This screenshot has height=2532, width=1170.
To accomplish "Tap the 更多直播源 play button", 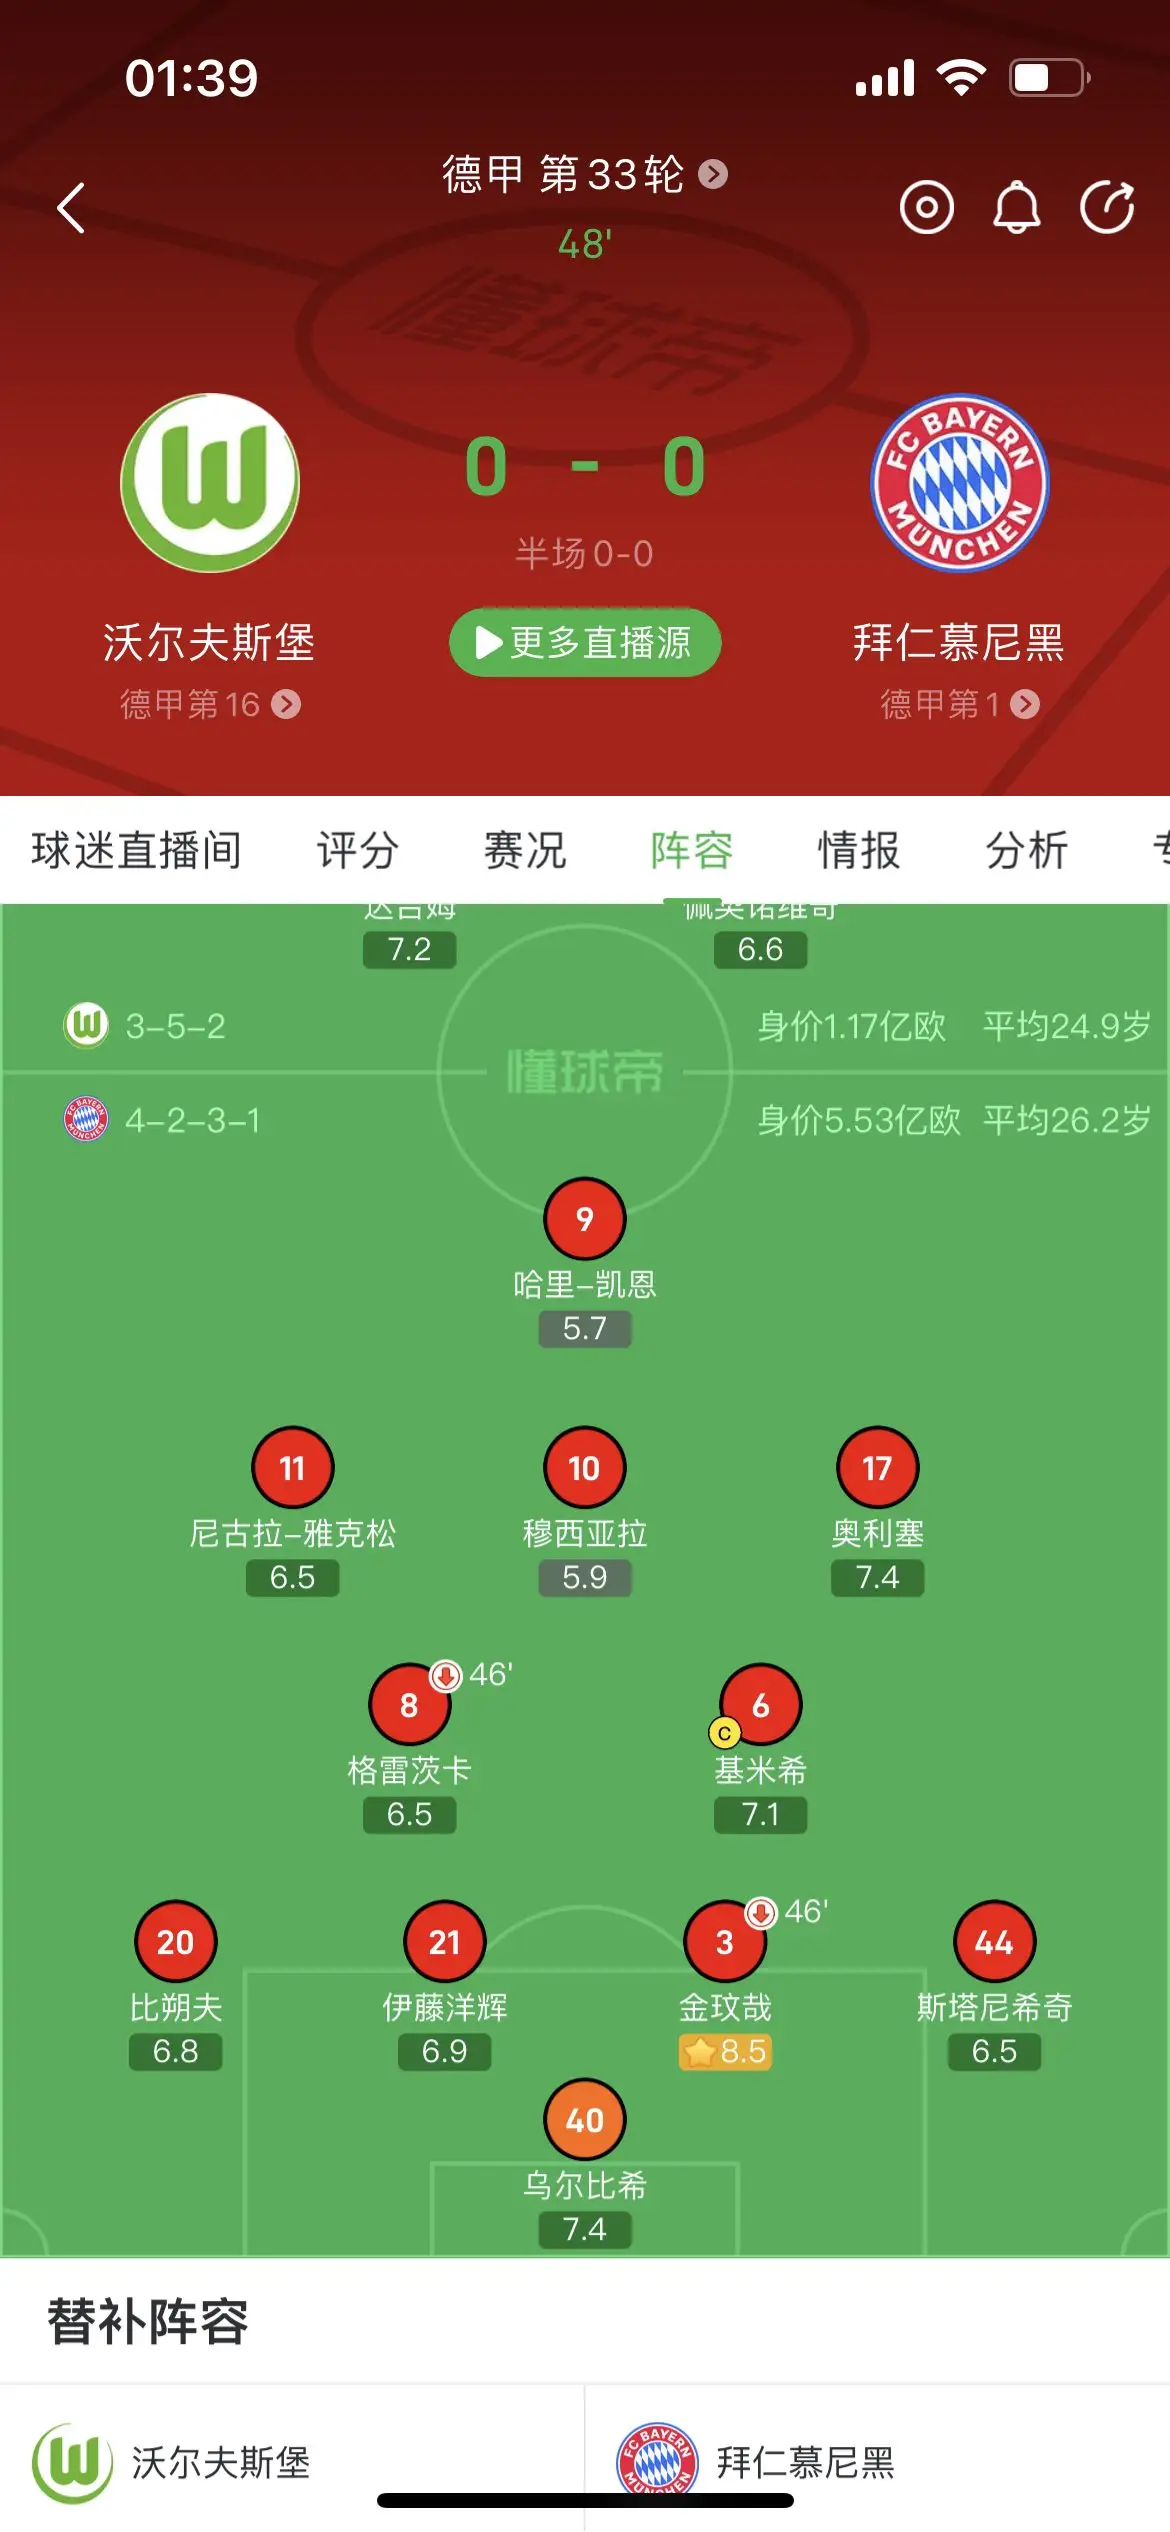I will point(585,642).
